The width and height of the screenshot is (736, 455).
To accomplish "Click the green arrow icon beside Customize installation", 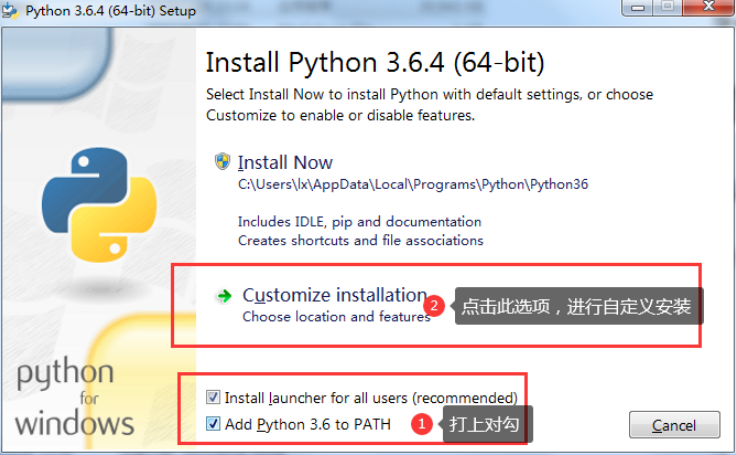I will [224, 296].
